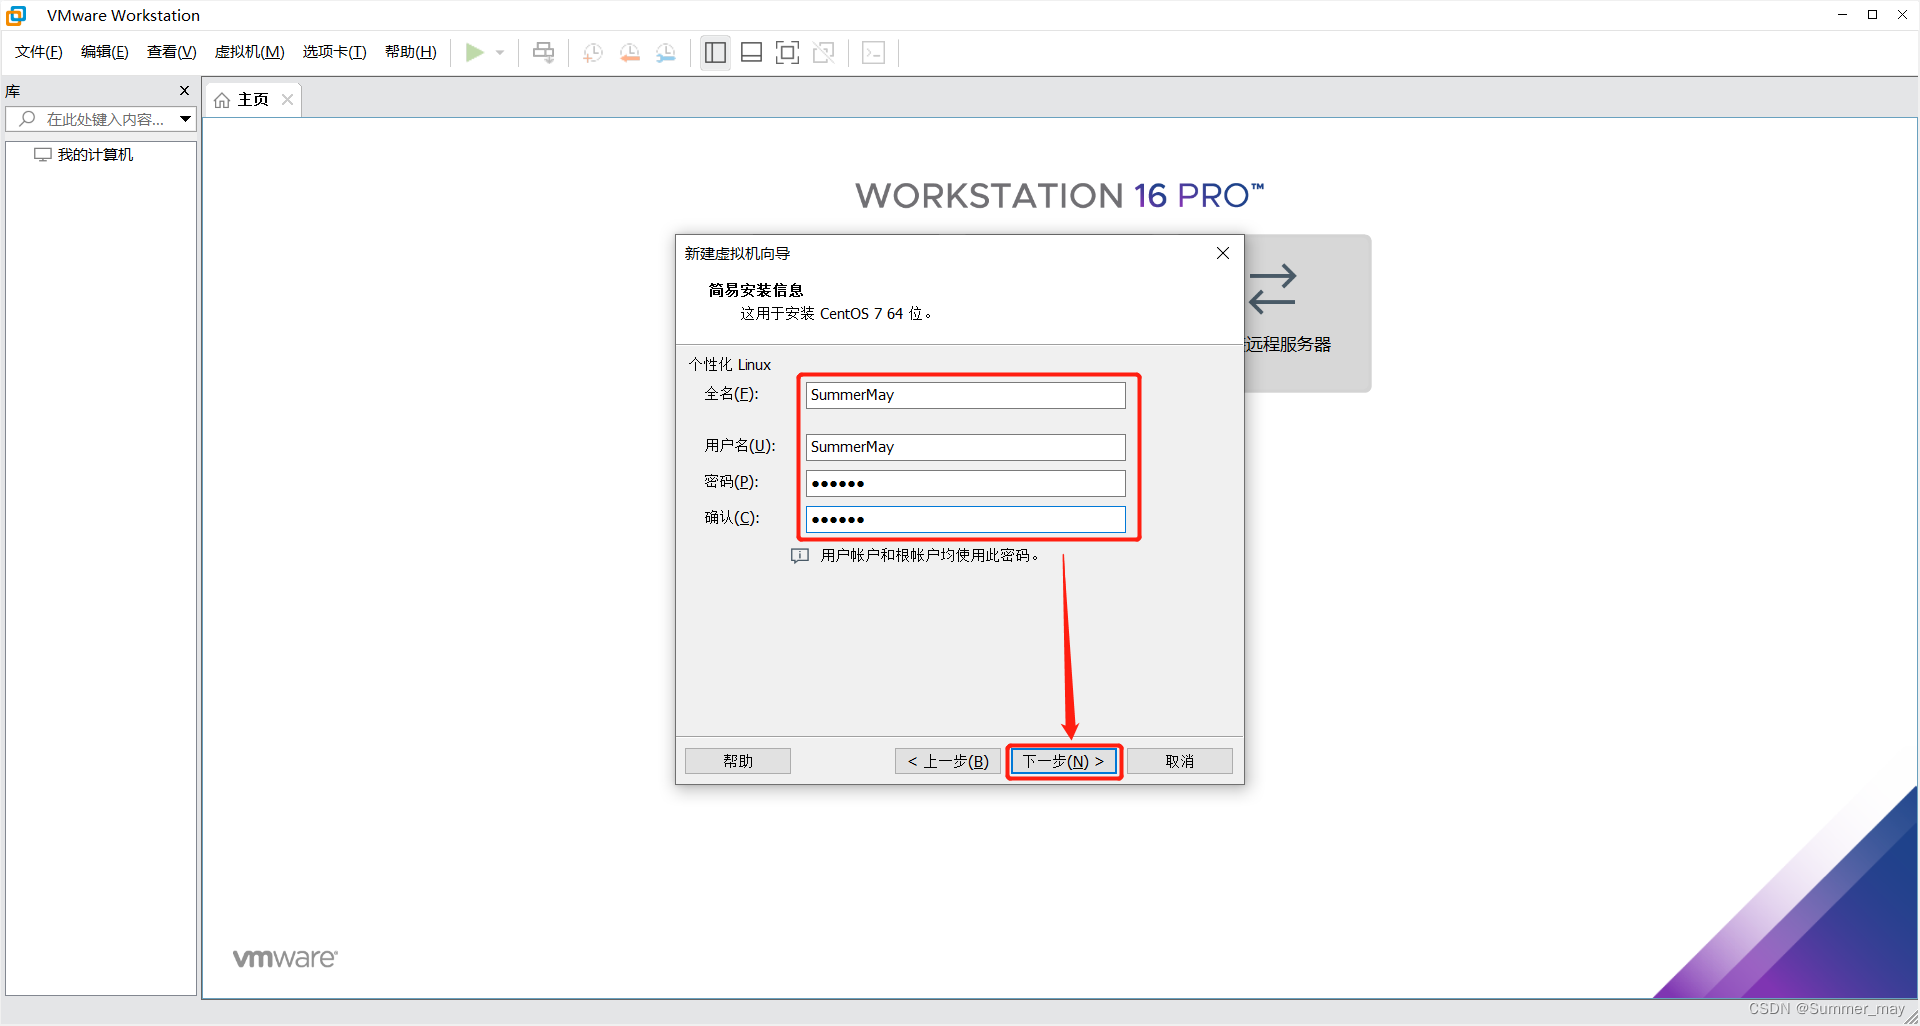The height and width of the screenshot is (1026, 1920).
Task: Click the 用户名 input field
Action: 965,447
